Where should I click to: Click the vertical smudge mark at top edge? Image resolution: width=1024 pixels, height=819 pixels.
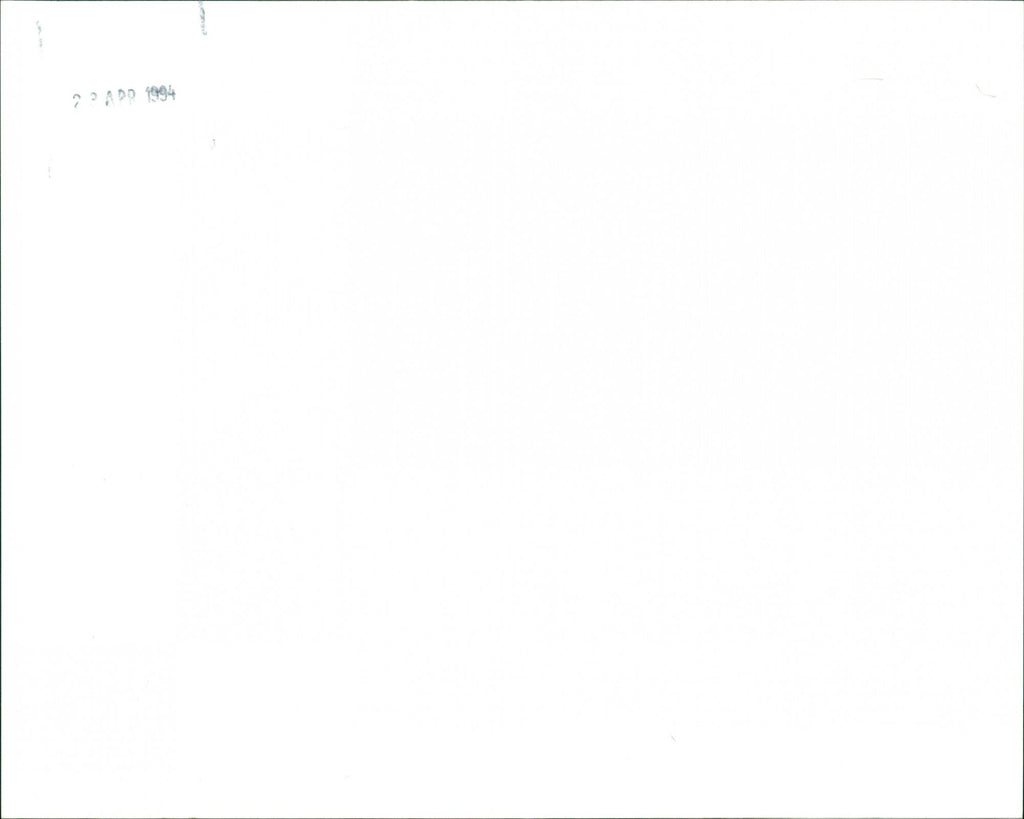[x=202, y=18]
